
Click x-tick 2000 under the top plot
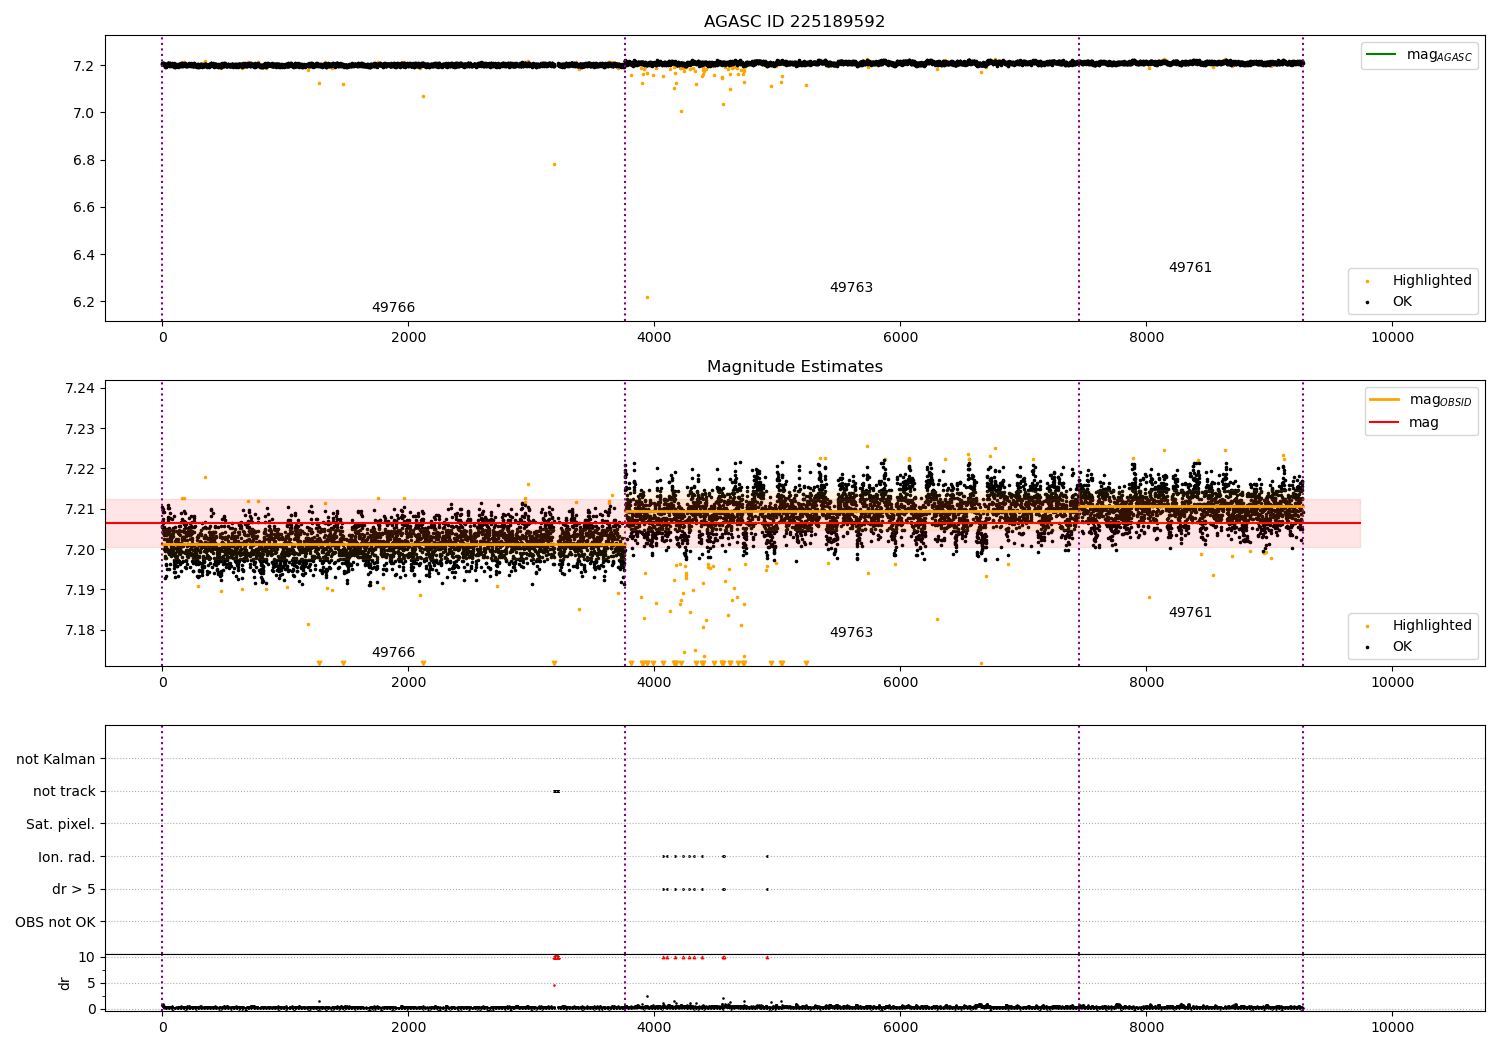409,338
